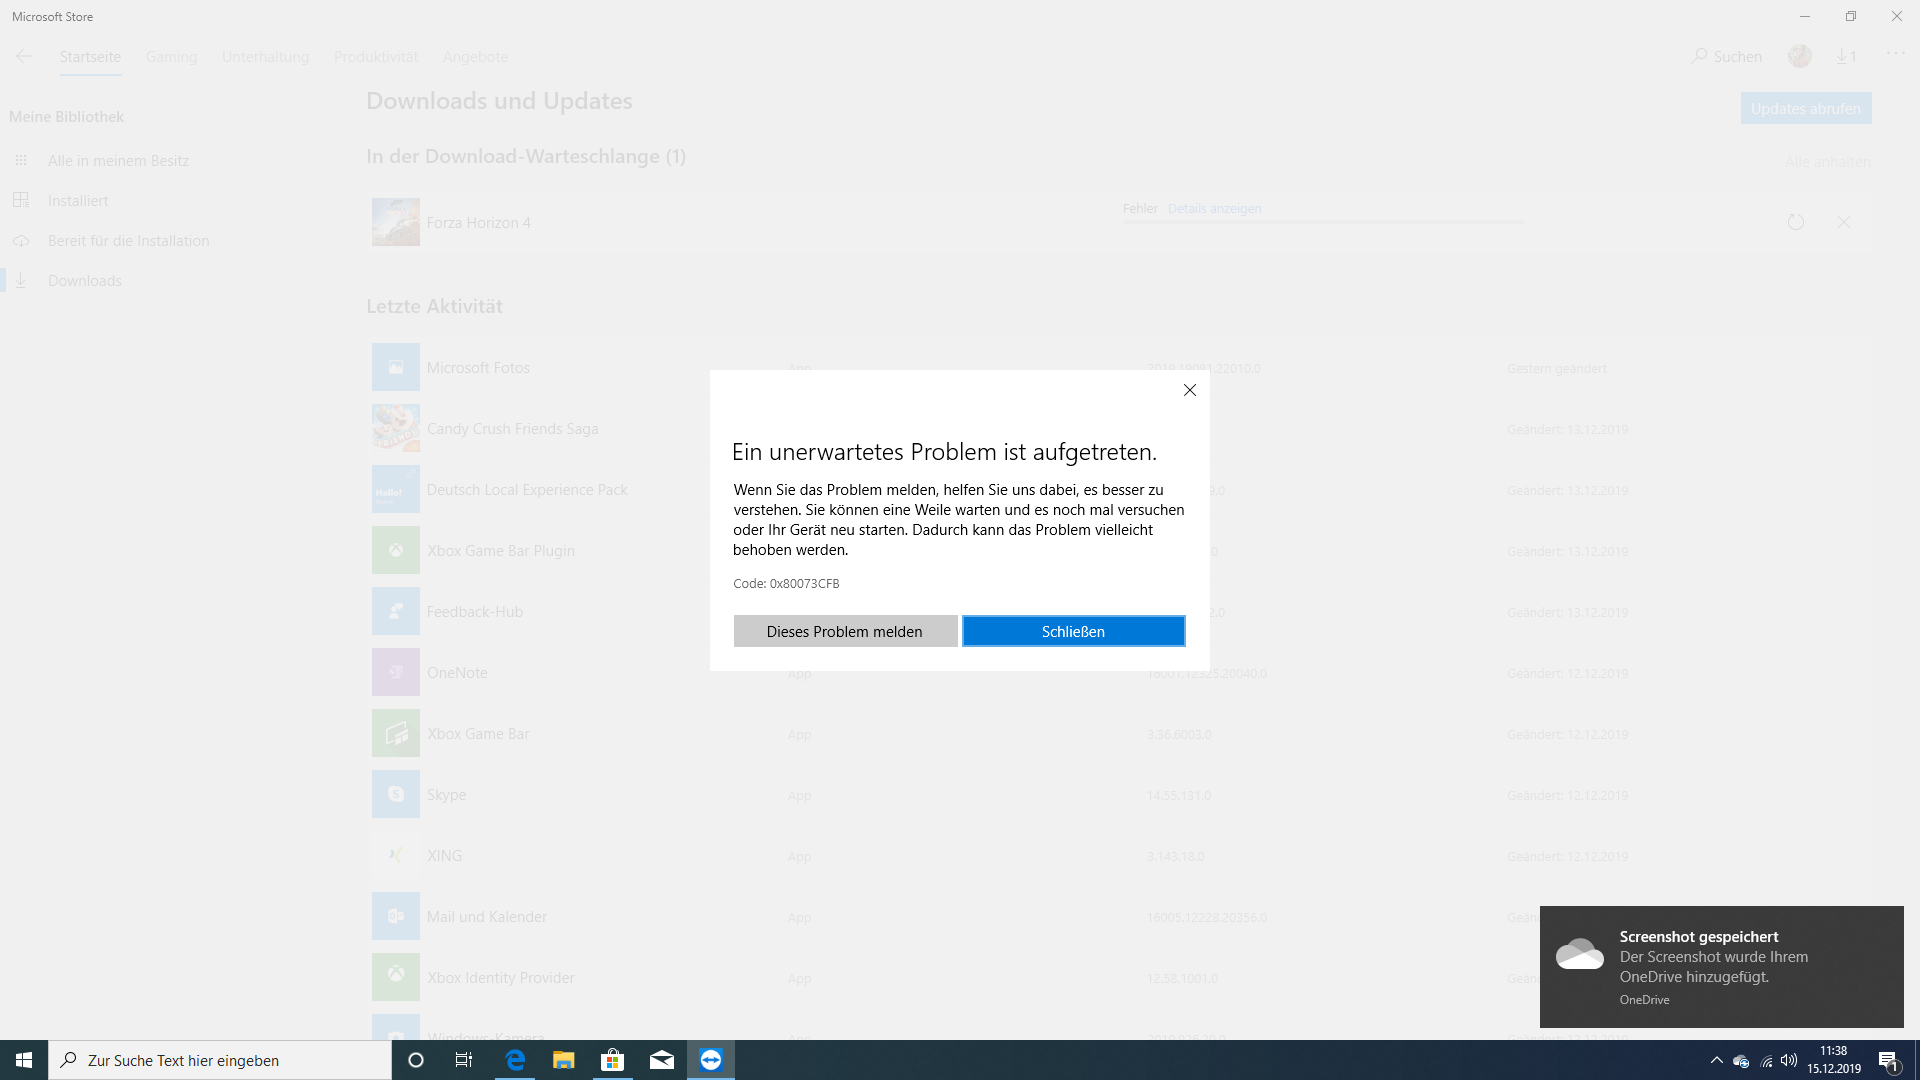Open Microsoft Store icon in taskbar
This screenshot has height=1080, width=1920.
612,1060
